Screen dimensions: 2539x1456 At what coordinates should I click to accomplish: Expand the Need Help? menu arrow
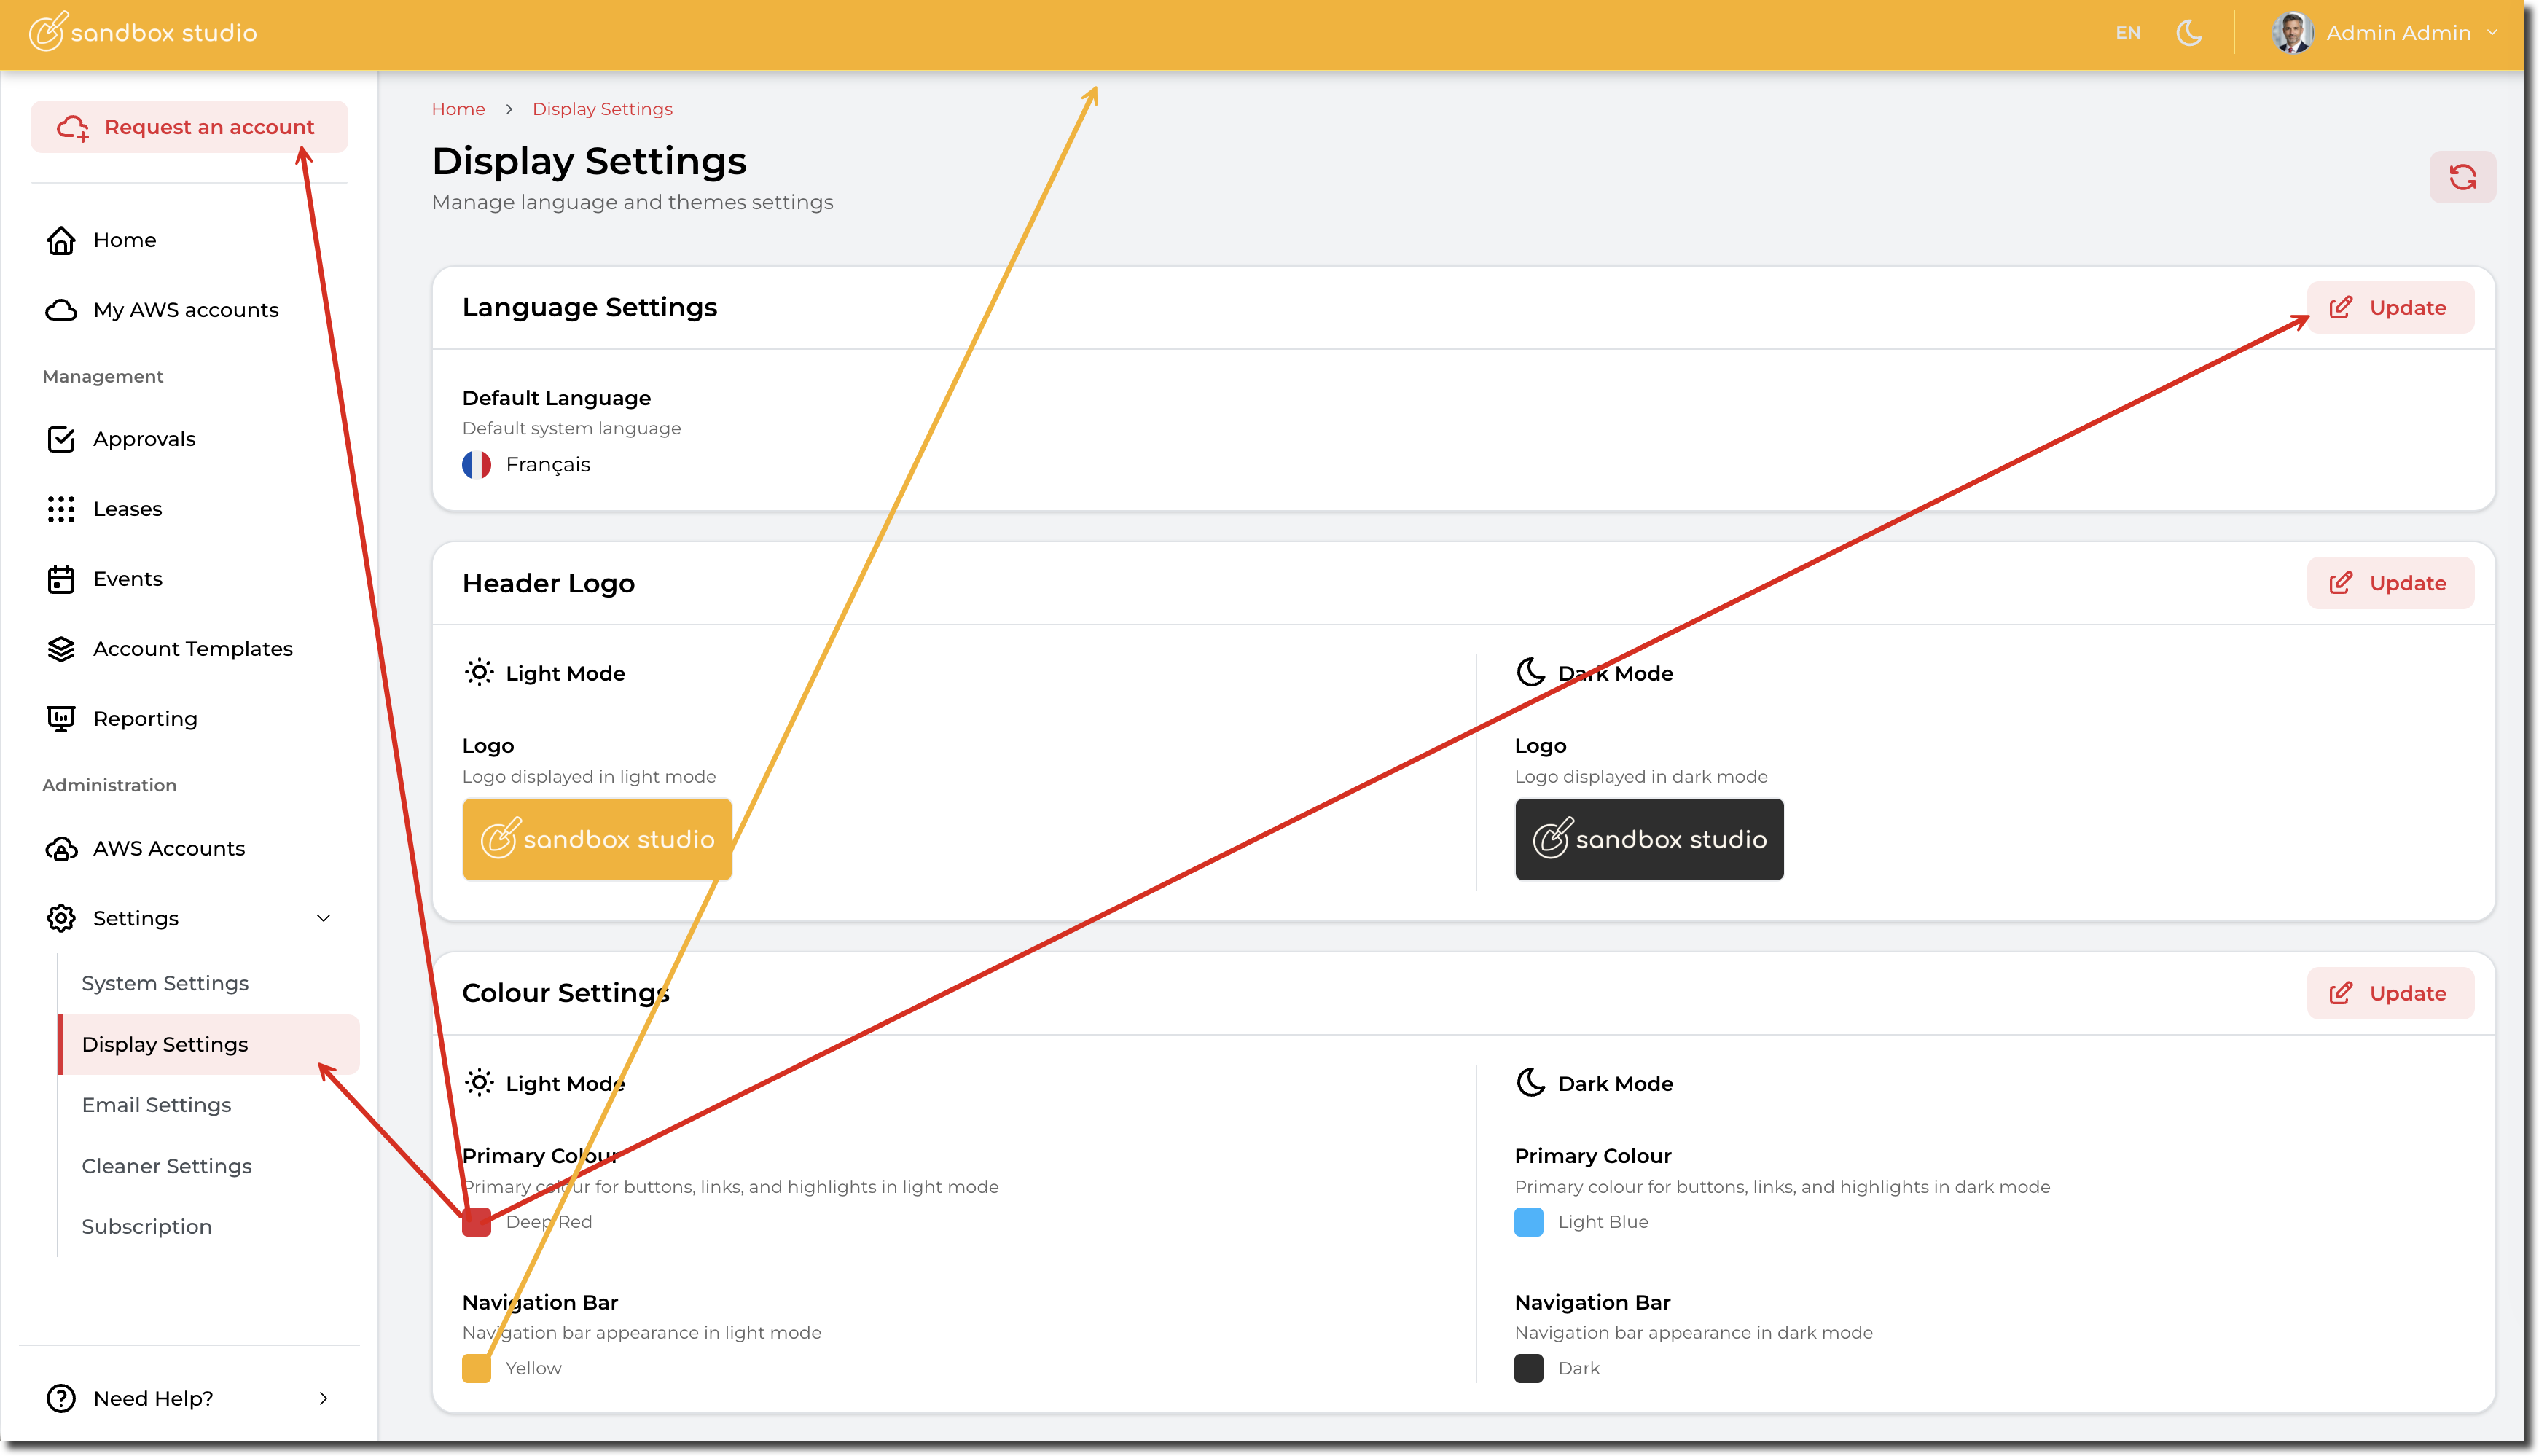coord(323,1398)
